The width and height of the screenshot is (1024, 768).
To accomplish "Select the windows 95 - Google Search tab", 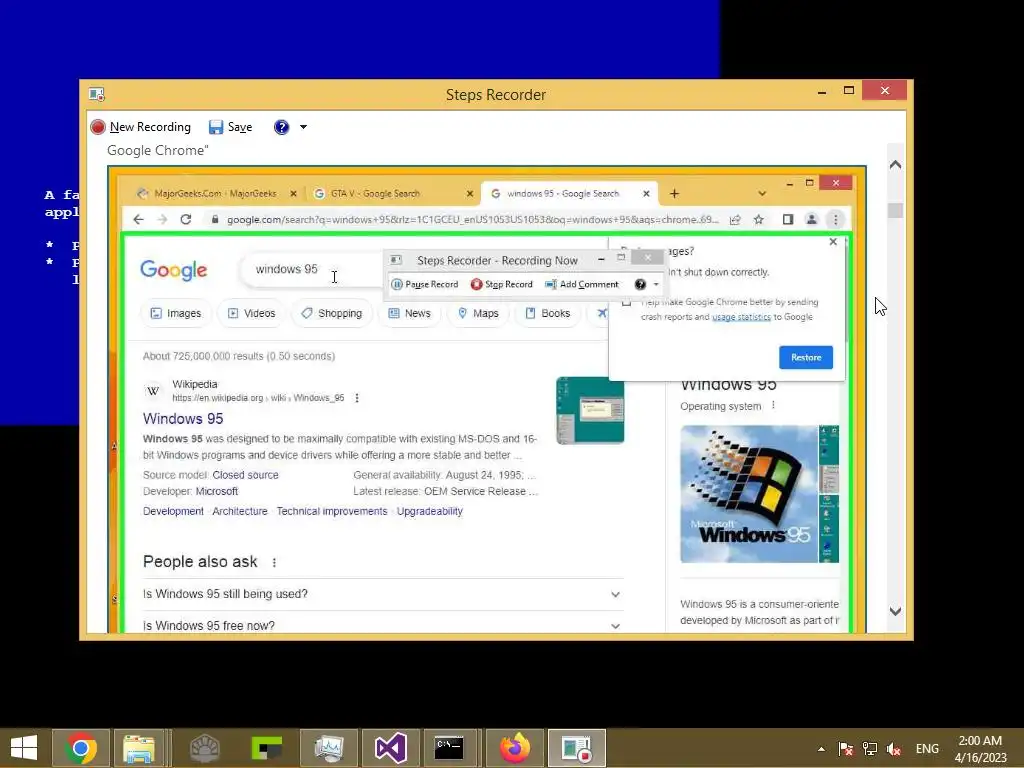I will 563,193.
